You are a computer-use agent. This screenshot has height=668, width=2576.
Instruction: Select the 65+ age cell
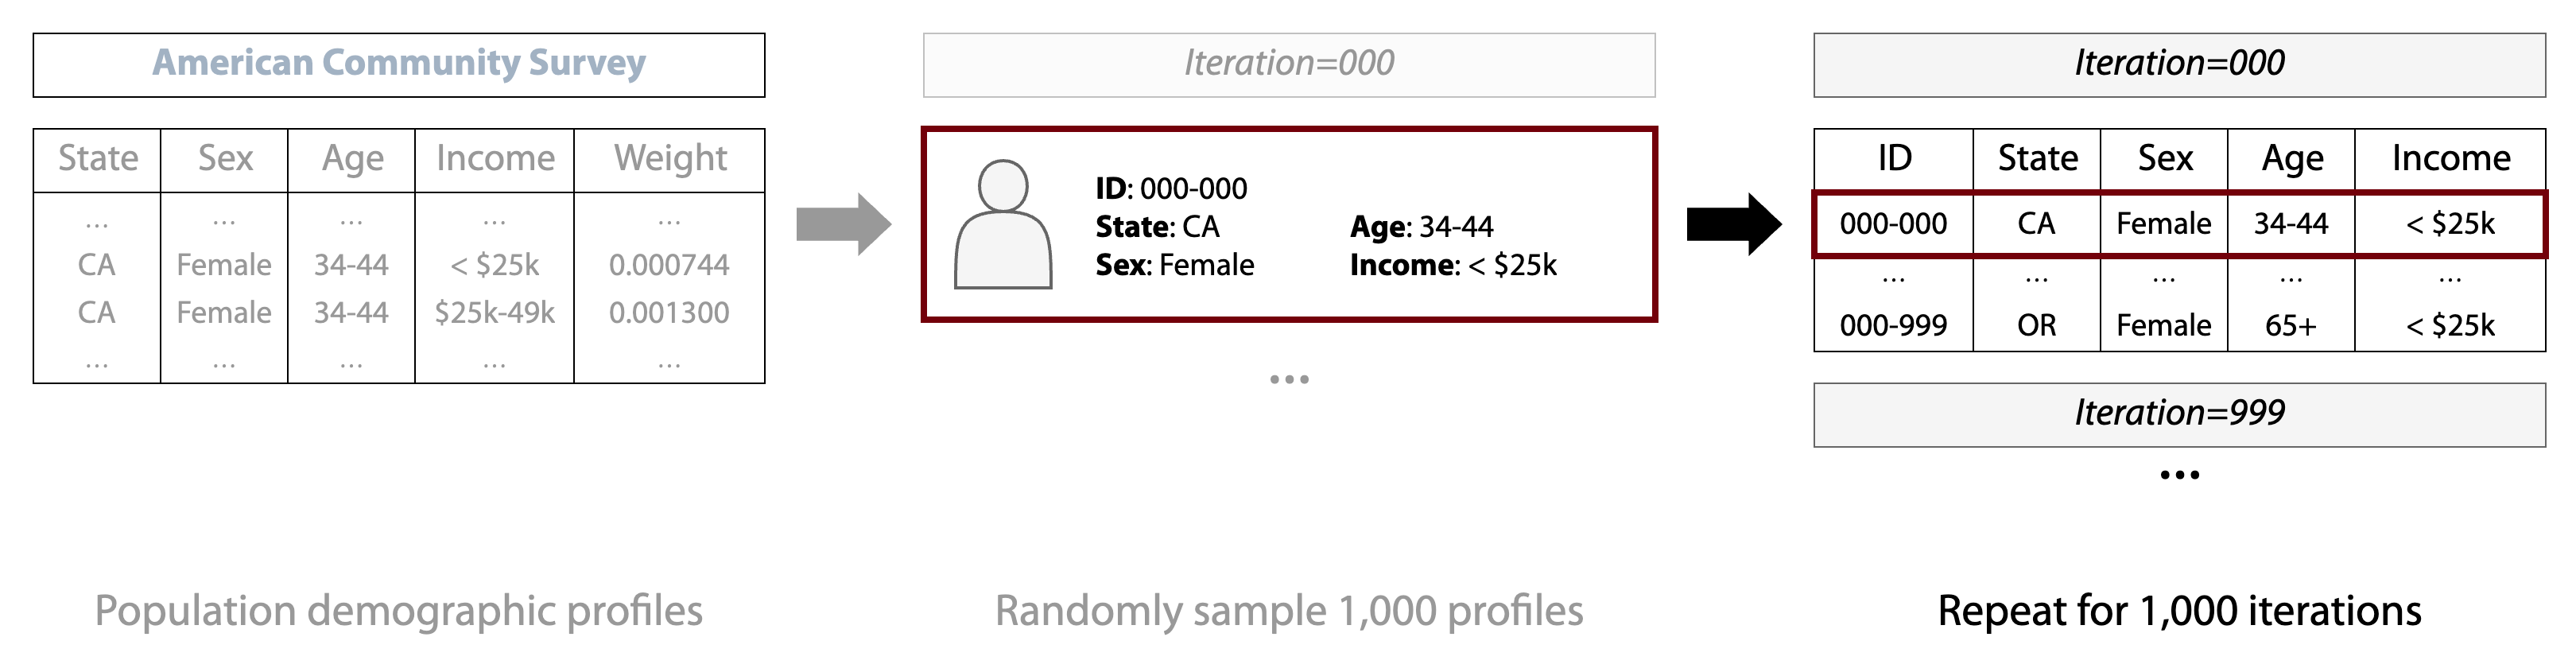pyautogui.click(x=2290, y=325)
